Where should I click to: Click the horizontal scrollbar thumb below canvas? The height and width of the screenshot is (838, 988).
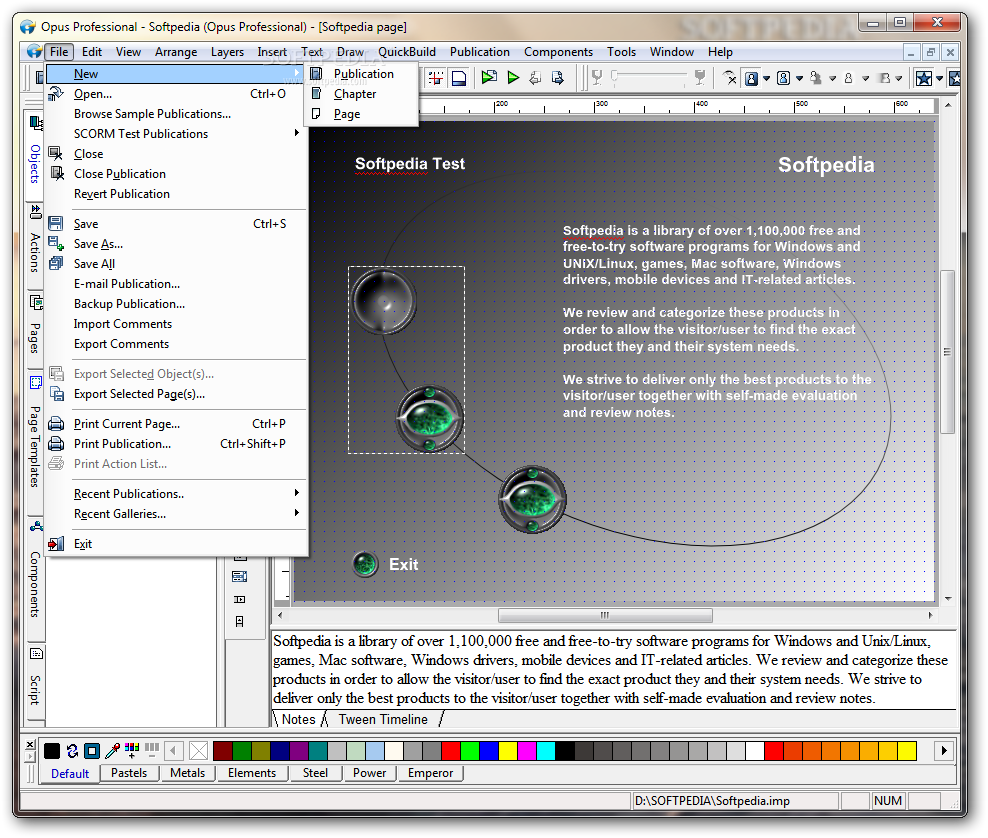(x=605, y=615)
